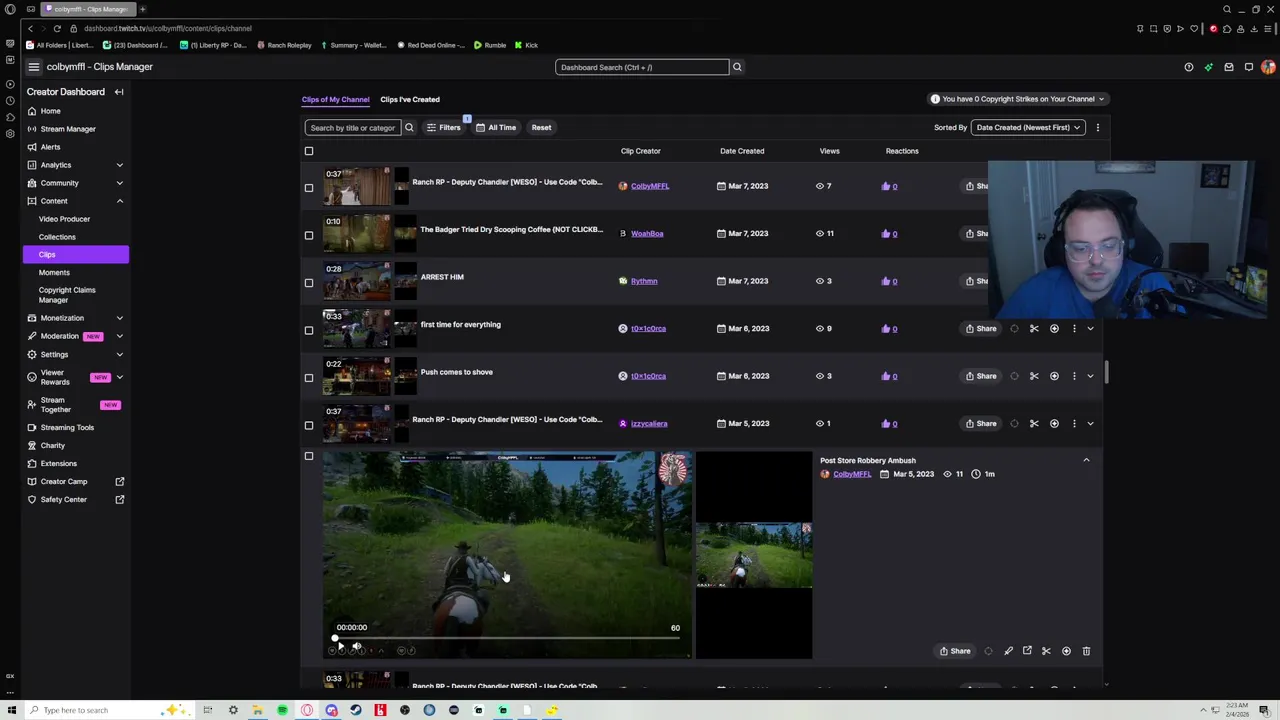Open the All Time date filter
1280x720 pixels.
496,127
